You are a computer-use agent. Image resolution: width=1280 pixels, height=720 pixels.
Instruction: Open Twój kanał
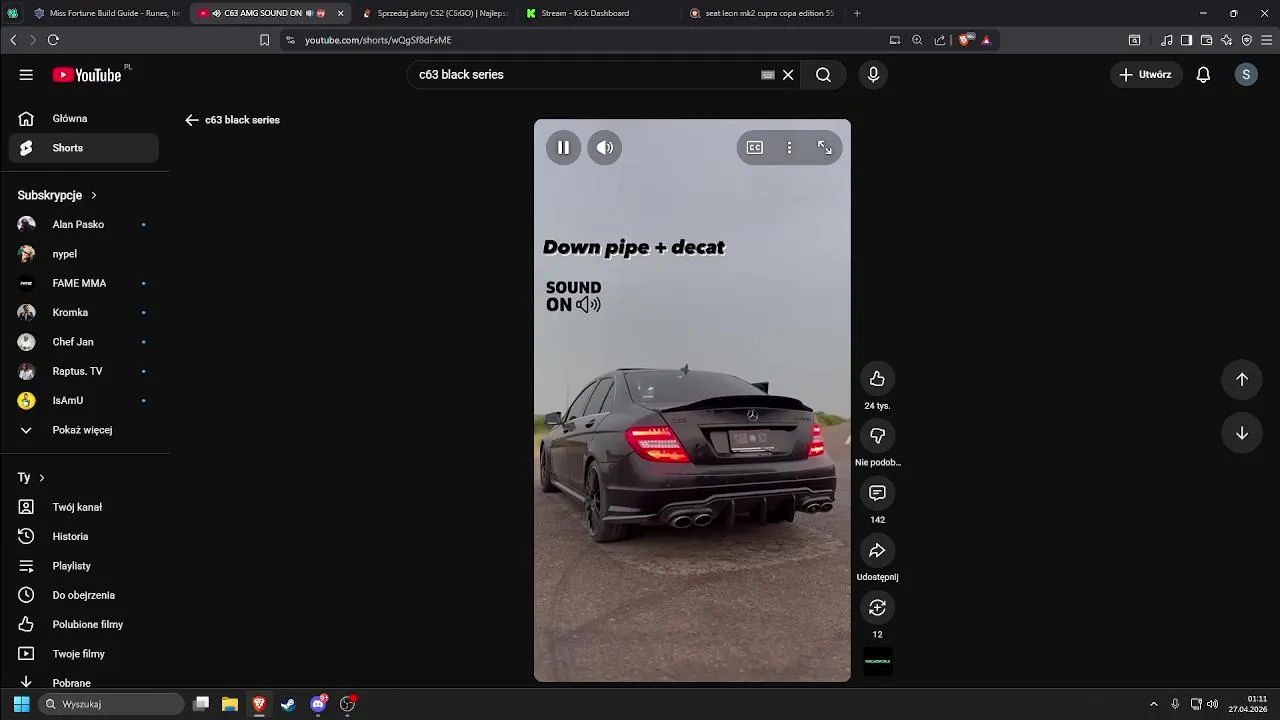[84, 507]
